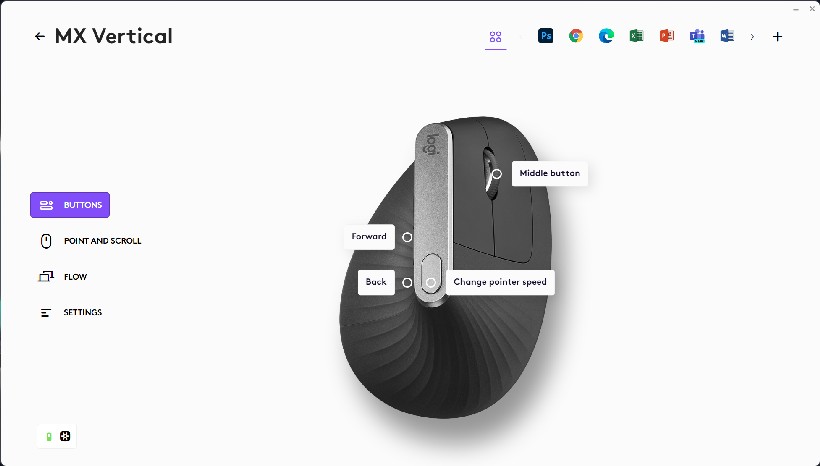Switch to Microsoft Edge profile
The width and height of the screenshot is (820, 466).
point(606,36)
